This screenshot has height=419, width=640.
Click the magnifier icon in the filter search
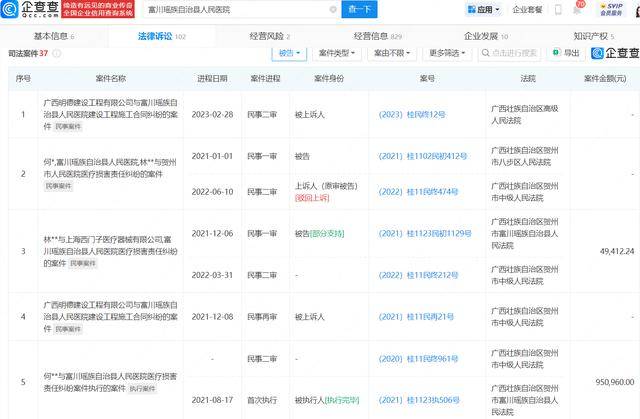click(x=485, y=53)
